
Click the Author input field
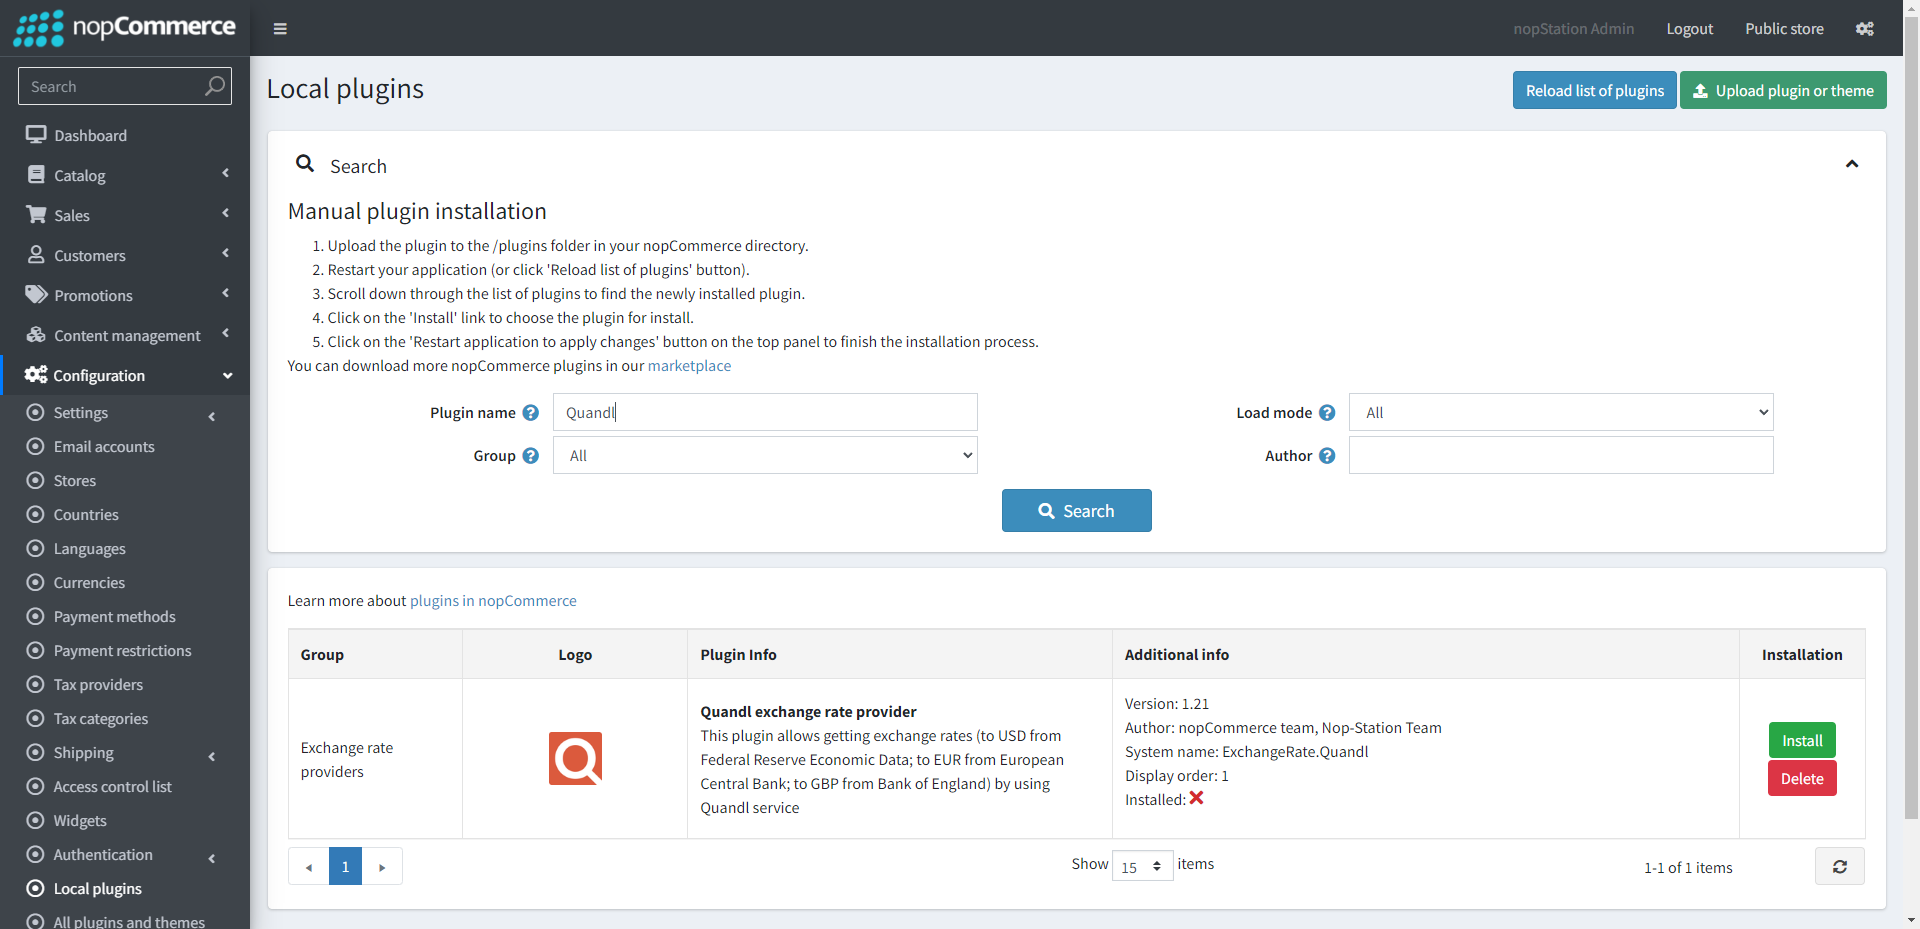coord(1561,455)
